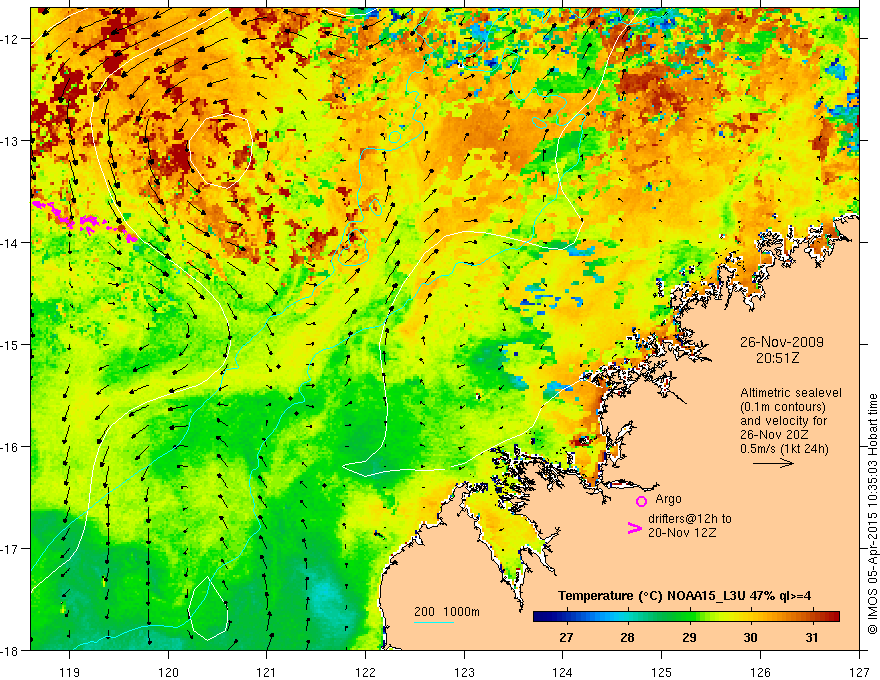
Task: Click longitude axis label 120
Action: 168,672
